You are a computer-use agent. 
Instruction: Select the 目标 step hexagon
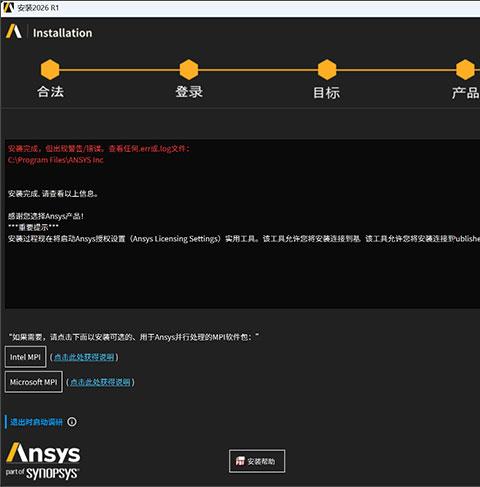(x=327, y=70)
